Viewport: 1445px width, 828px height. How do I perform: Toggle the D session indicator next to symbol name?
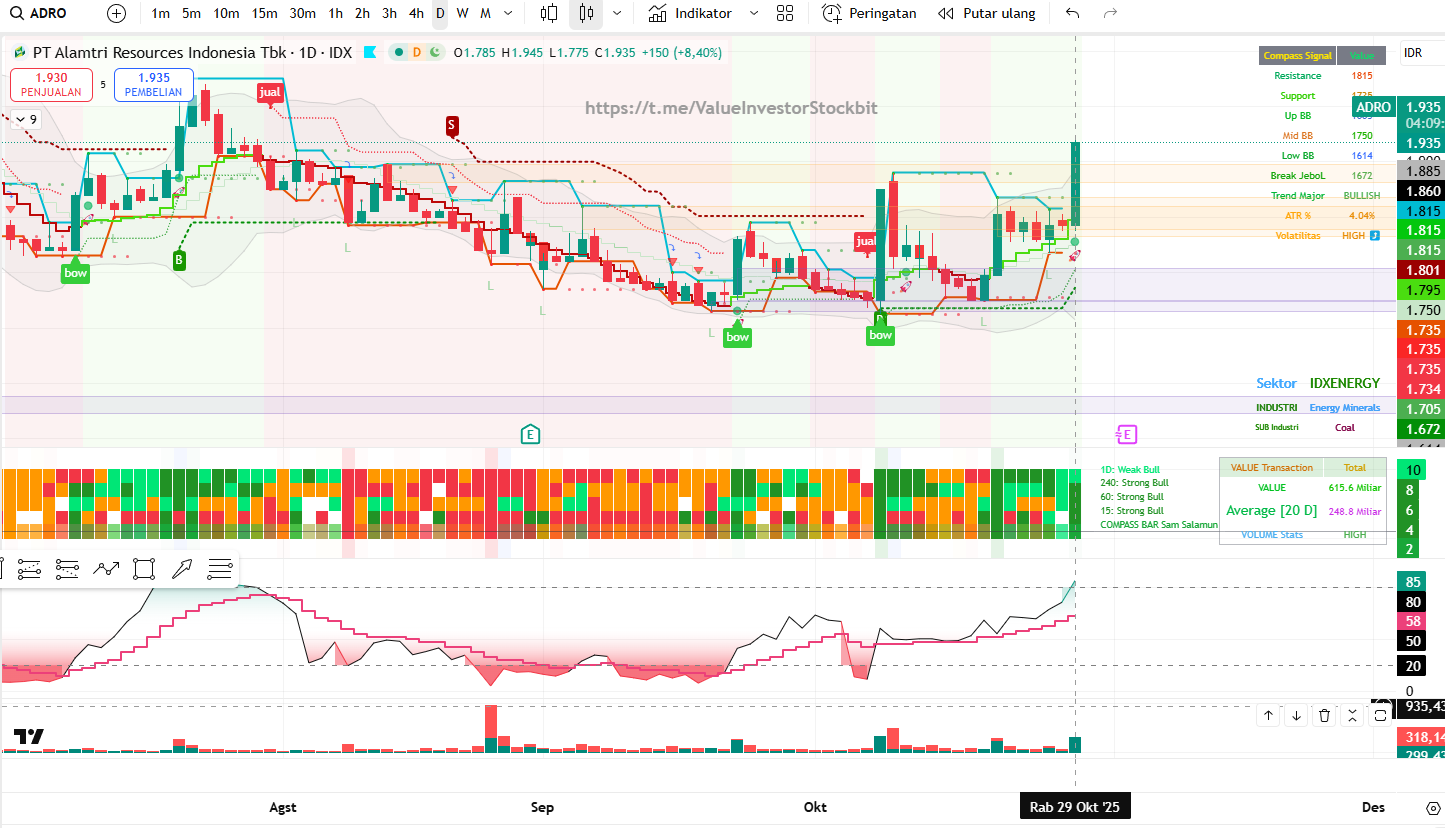click(x=417, y=52)
